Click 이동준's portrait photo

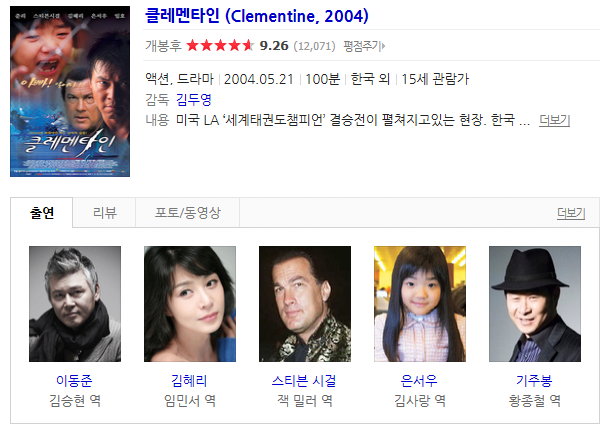pos(75,304)
